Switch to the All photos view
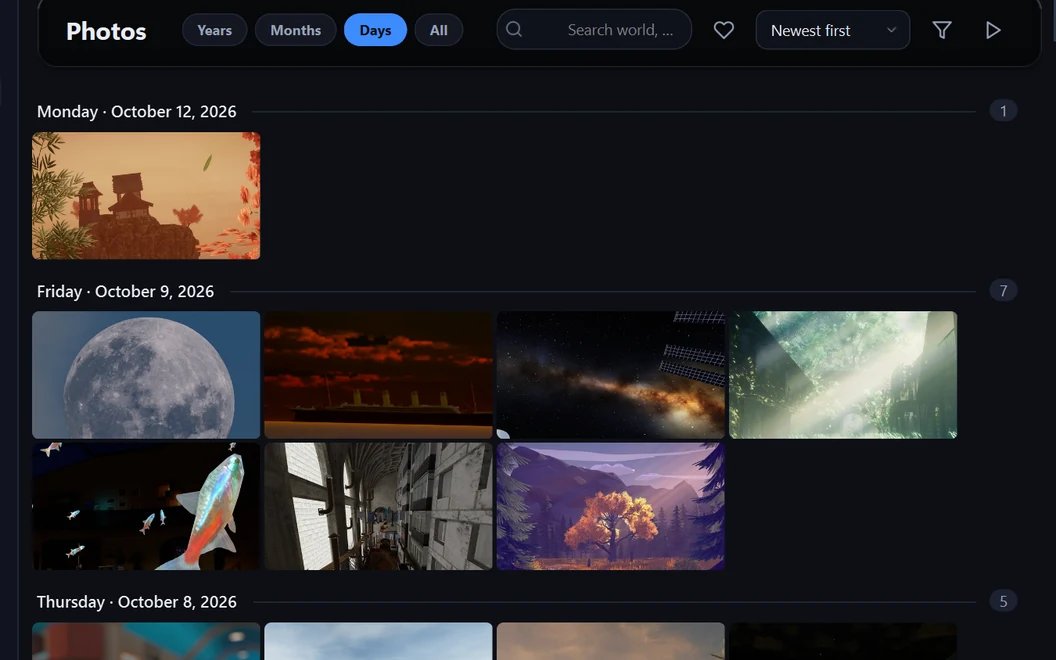The image size is (1056, 660). tap(438, 30)
